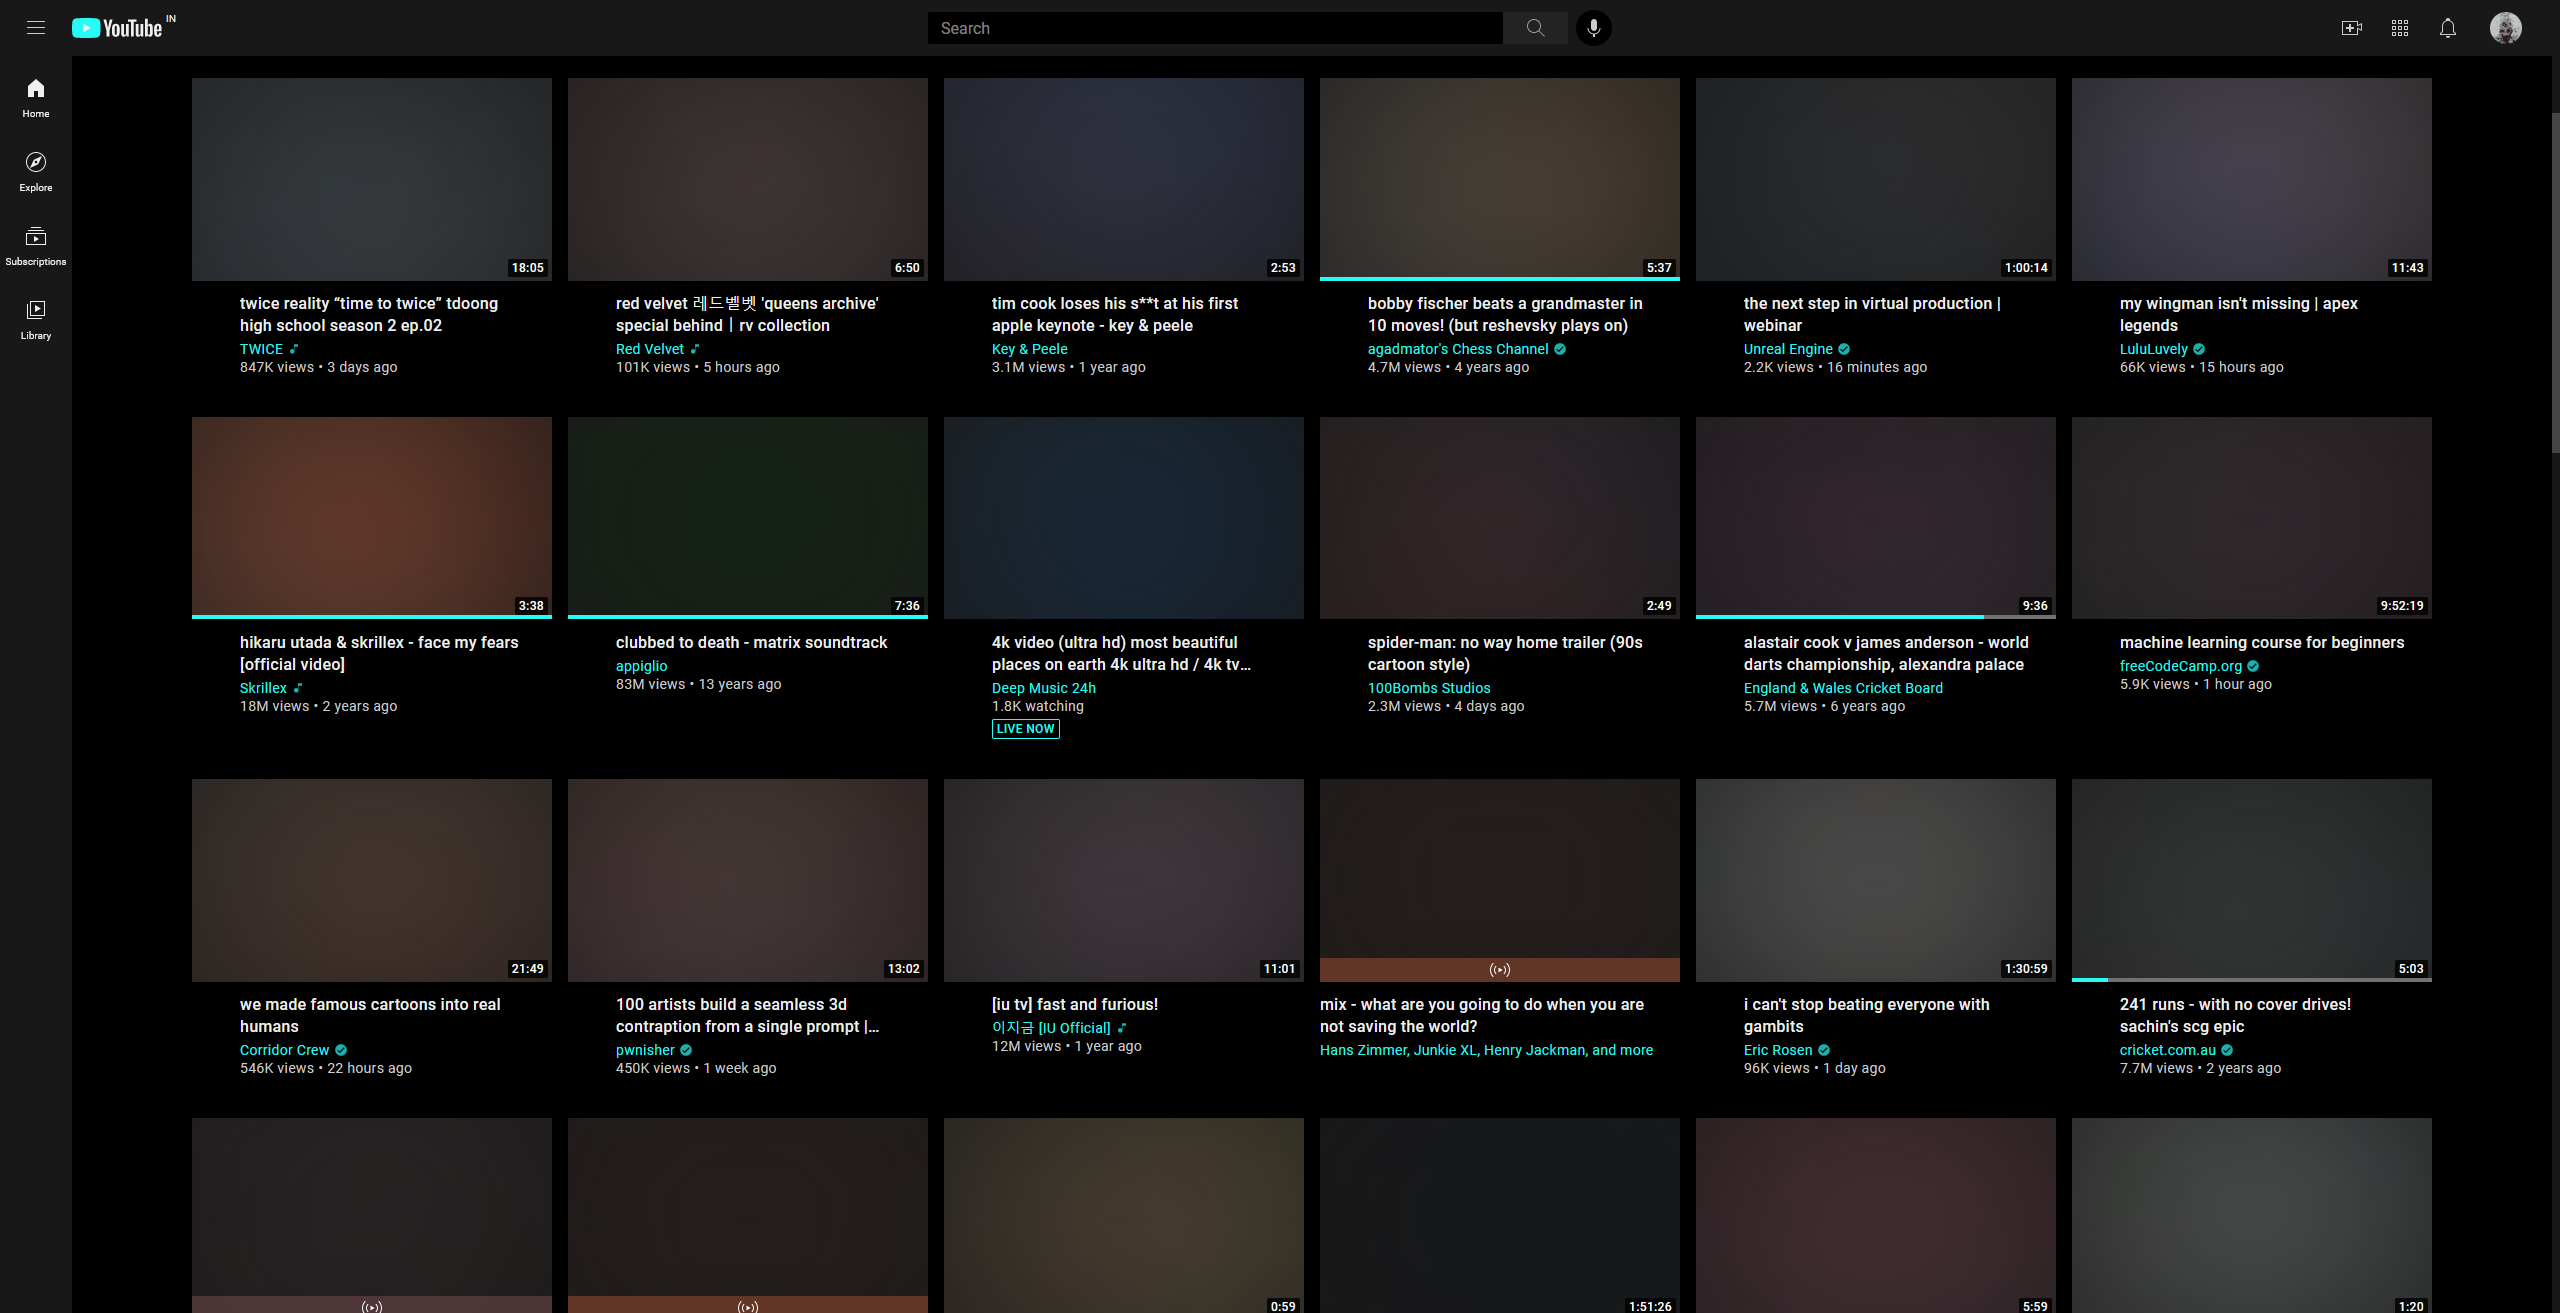Play the apex legends wingman video thumbnail
The height and width of the screenshot is (1313, 2560).
click(x=2251, y=179)
